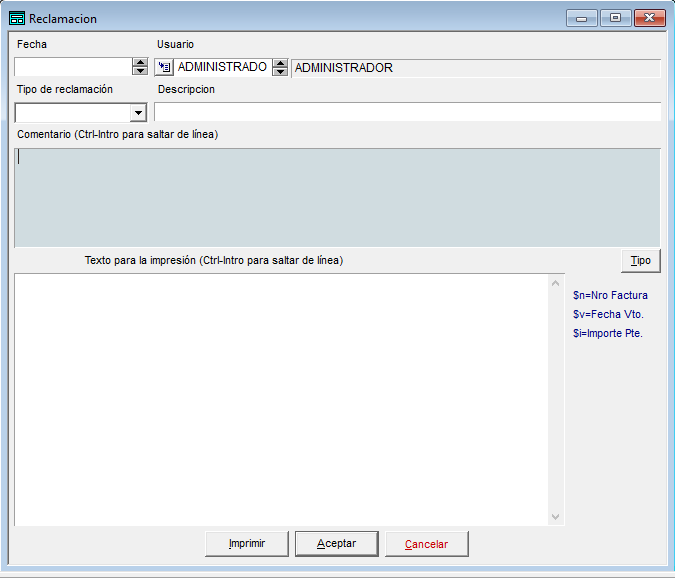Click the print text scrollbar down arrow
The width and height of the screenshot is (675, 578).
click(555, 516)
